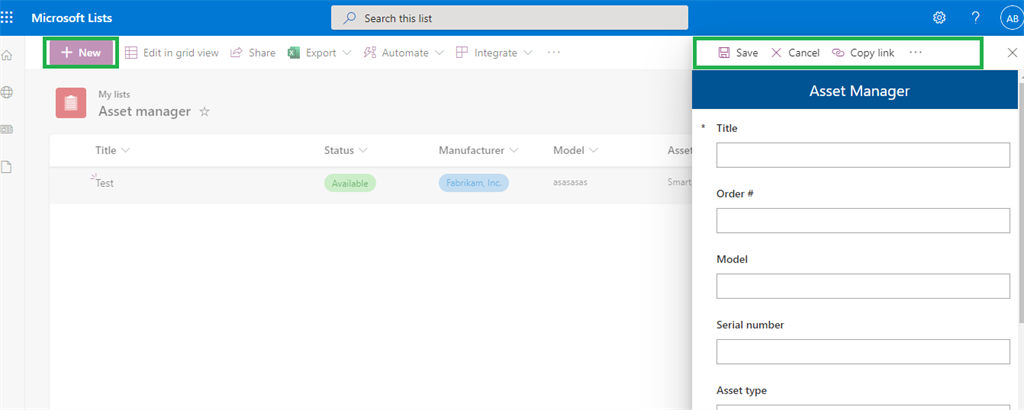Screen dimensions: 1024x410
Task: Expand the Automate dropdown chevron
Action: pos(440,53)
